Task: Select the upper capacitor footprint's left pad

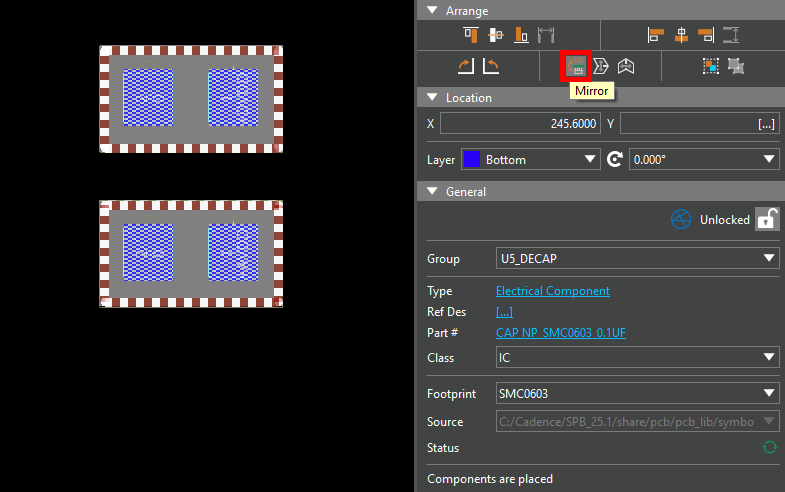Action: (148, 98)
